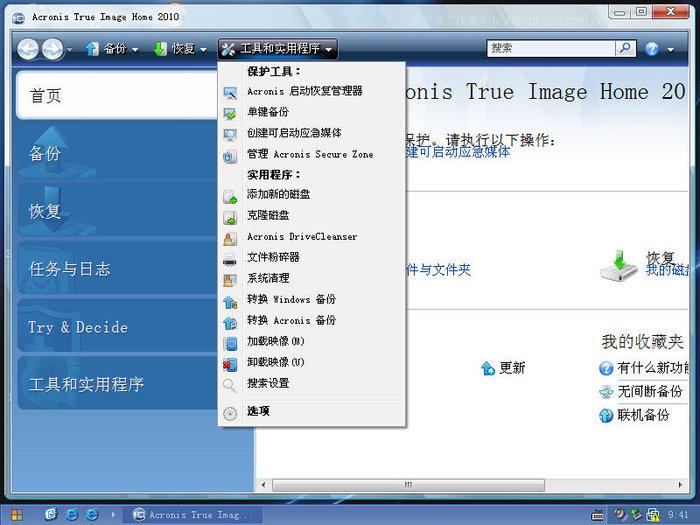Click the horizontal scrollbar thumb

click(x=408, y=485)
